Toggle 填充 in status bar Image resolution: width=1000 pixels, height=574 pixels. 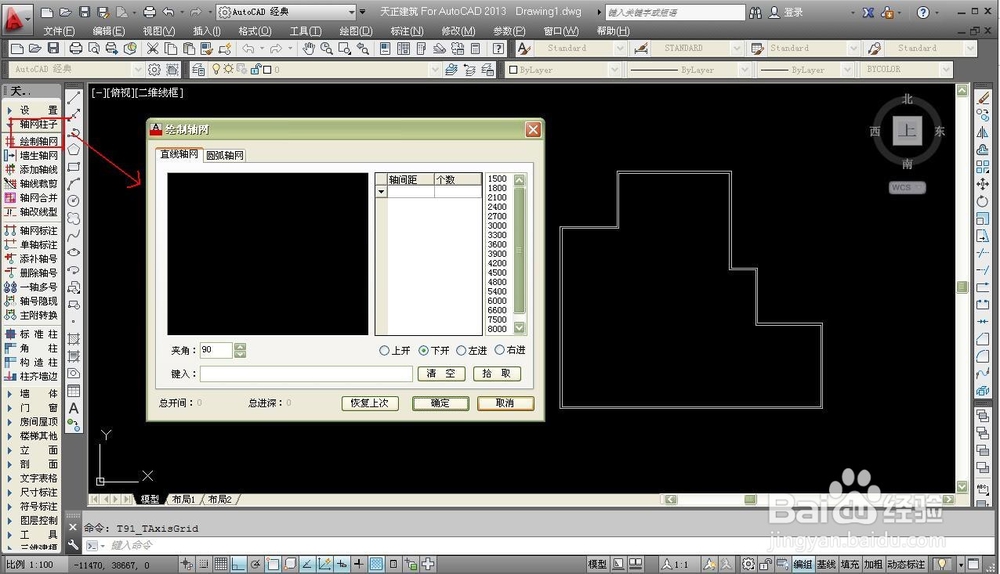pyautogui.click(x=849, y=564)
